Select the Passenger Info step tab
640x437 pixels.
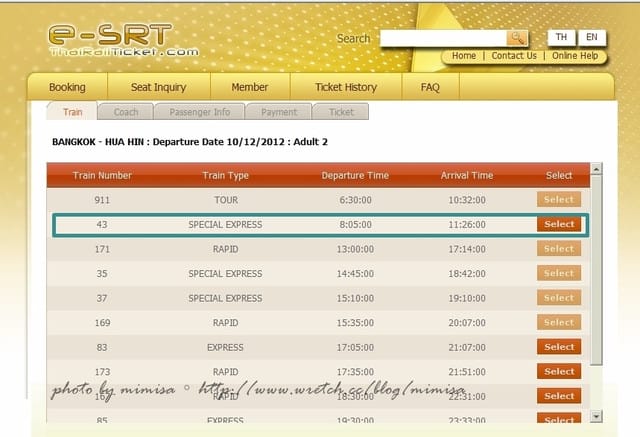click(200, 112)
